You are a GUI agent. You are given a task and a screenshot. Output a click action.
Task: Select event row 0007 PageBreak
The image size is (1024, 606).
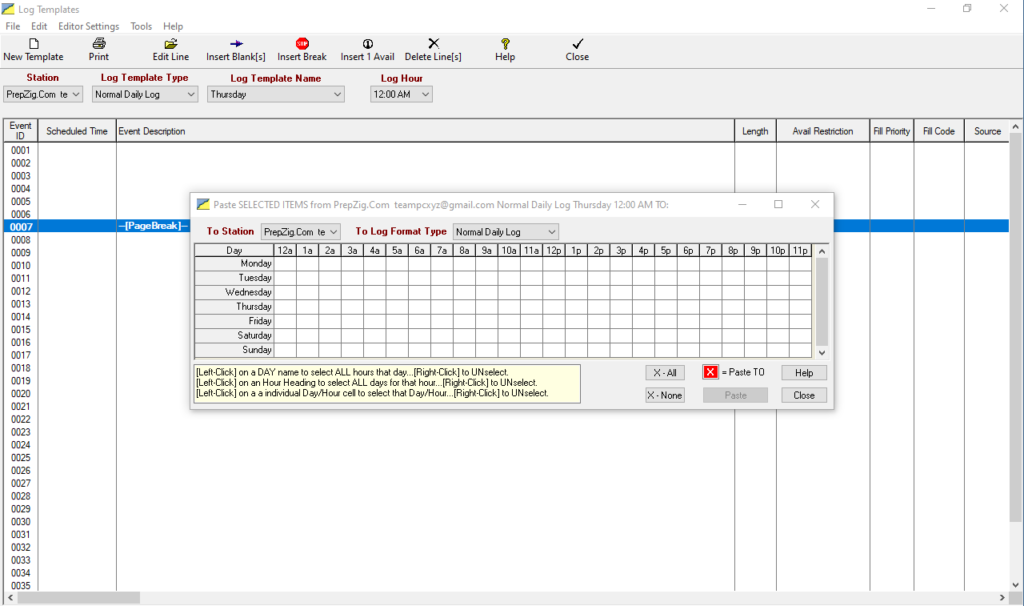(x=506, y=227)
